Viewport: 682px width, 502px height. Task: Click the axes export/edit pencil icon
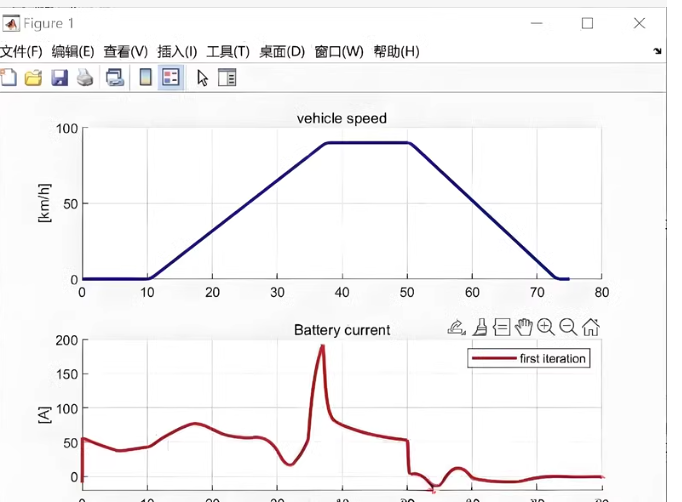[456, 327]
